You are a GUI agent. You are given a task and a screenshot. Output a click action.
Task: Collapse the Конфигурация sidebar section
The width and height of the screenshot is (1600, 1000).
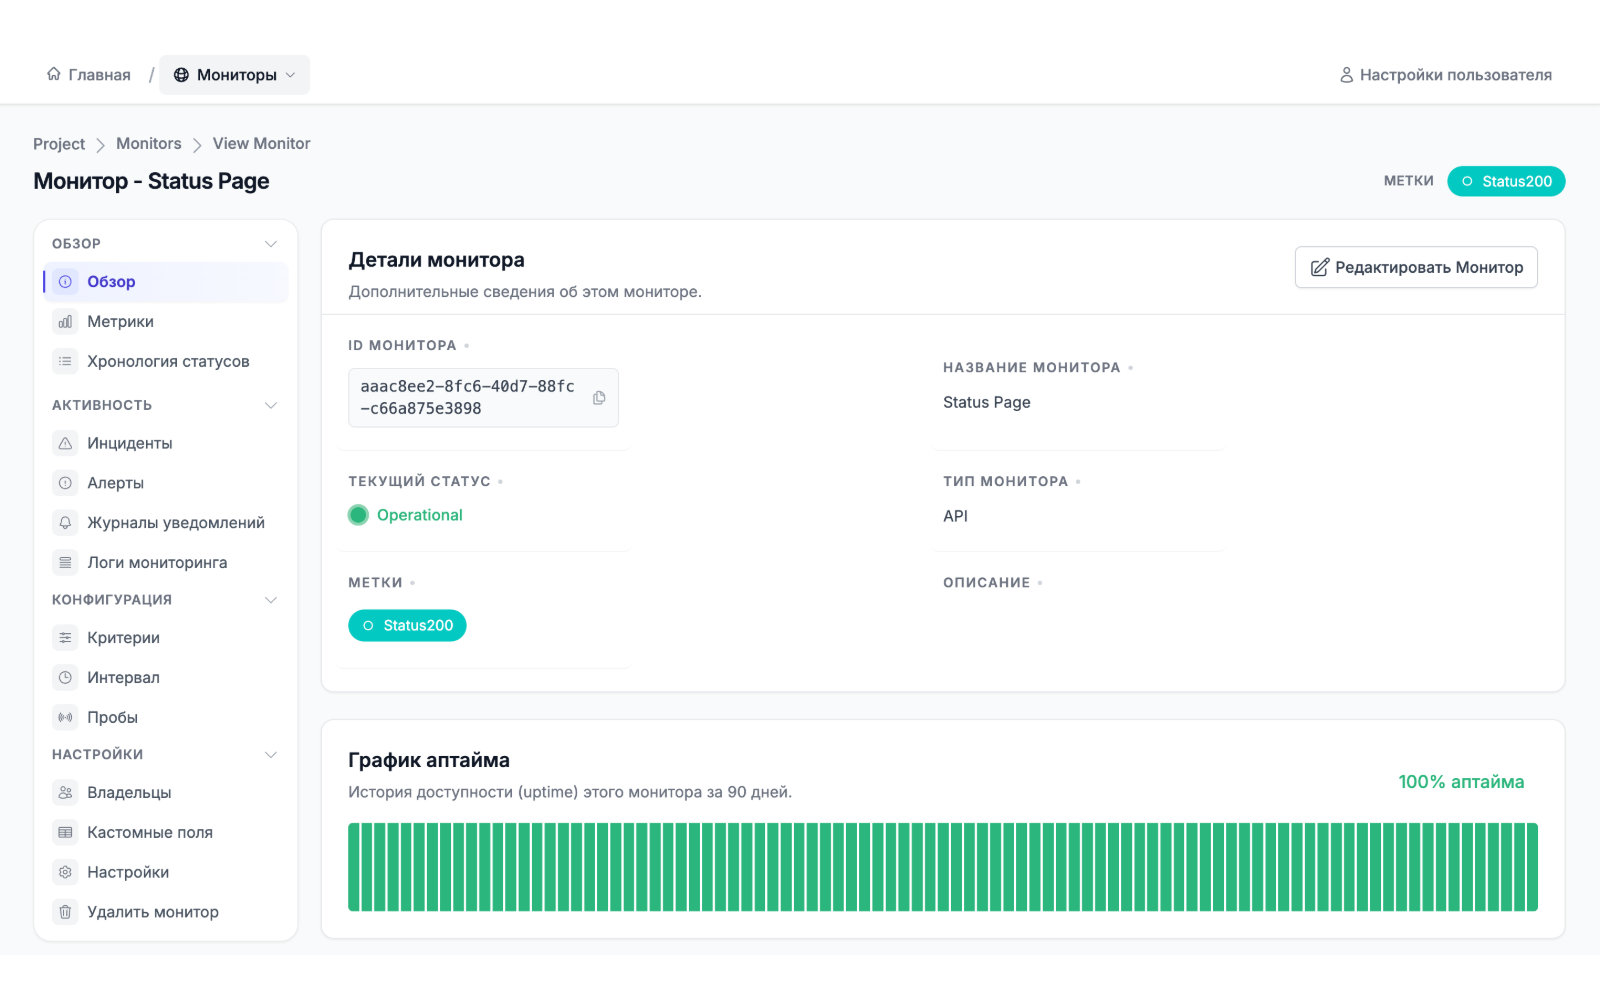(271, 600)
